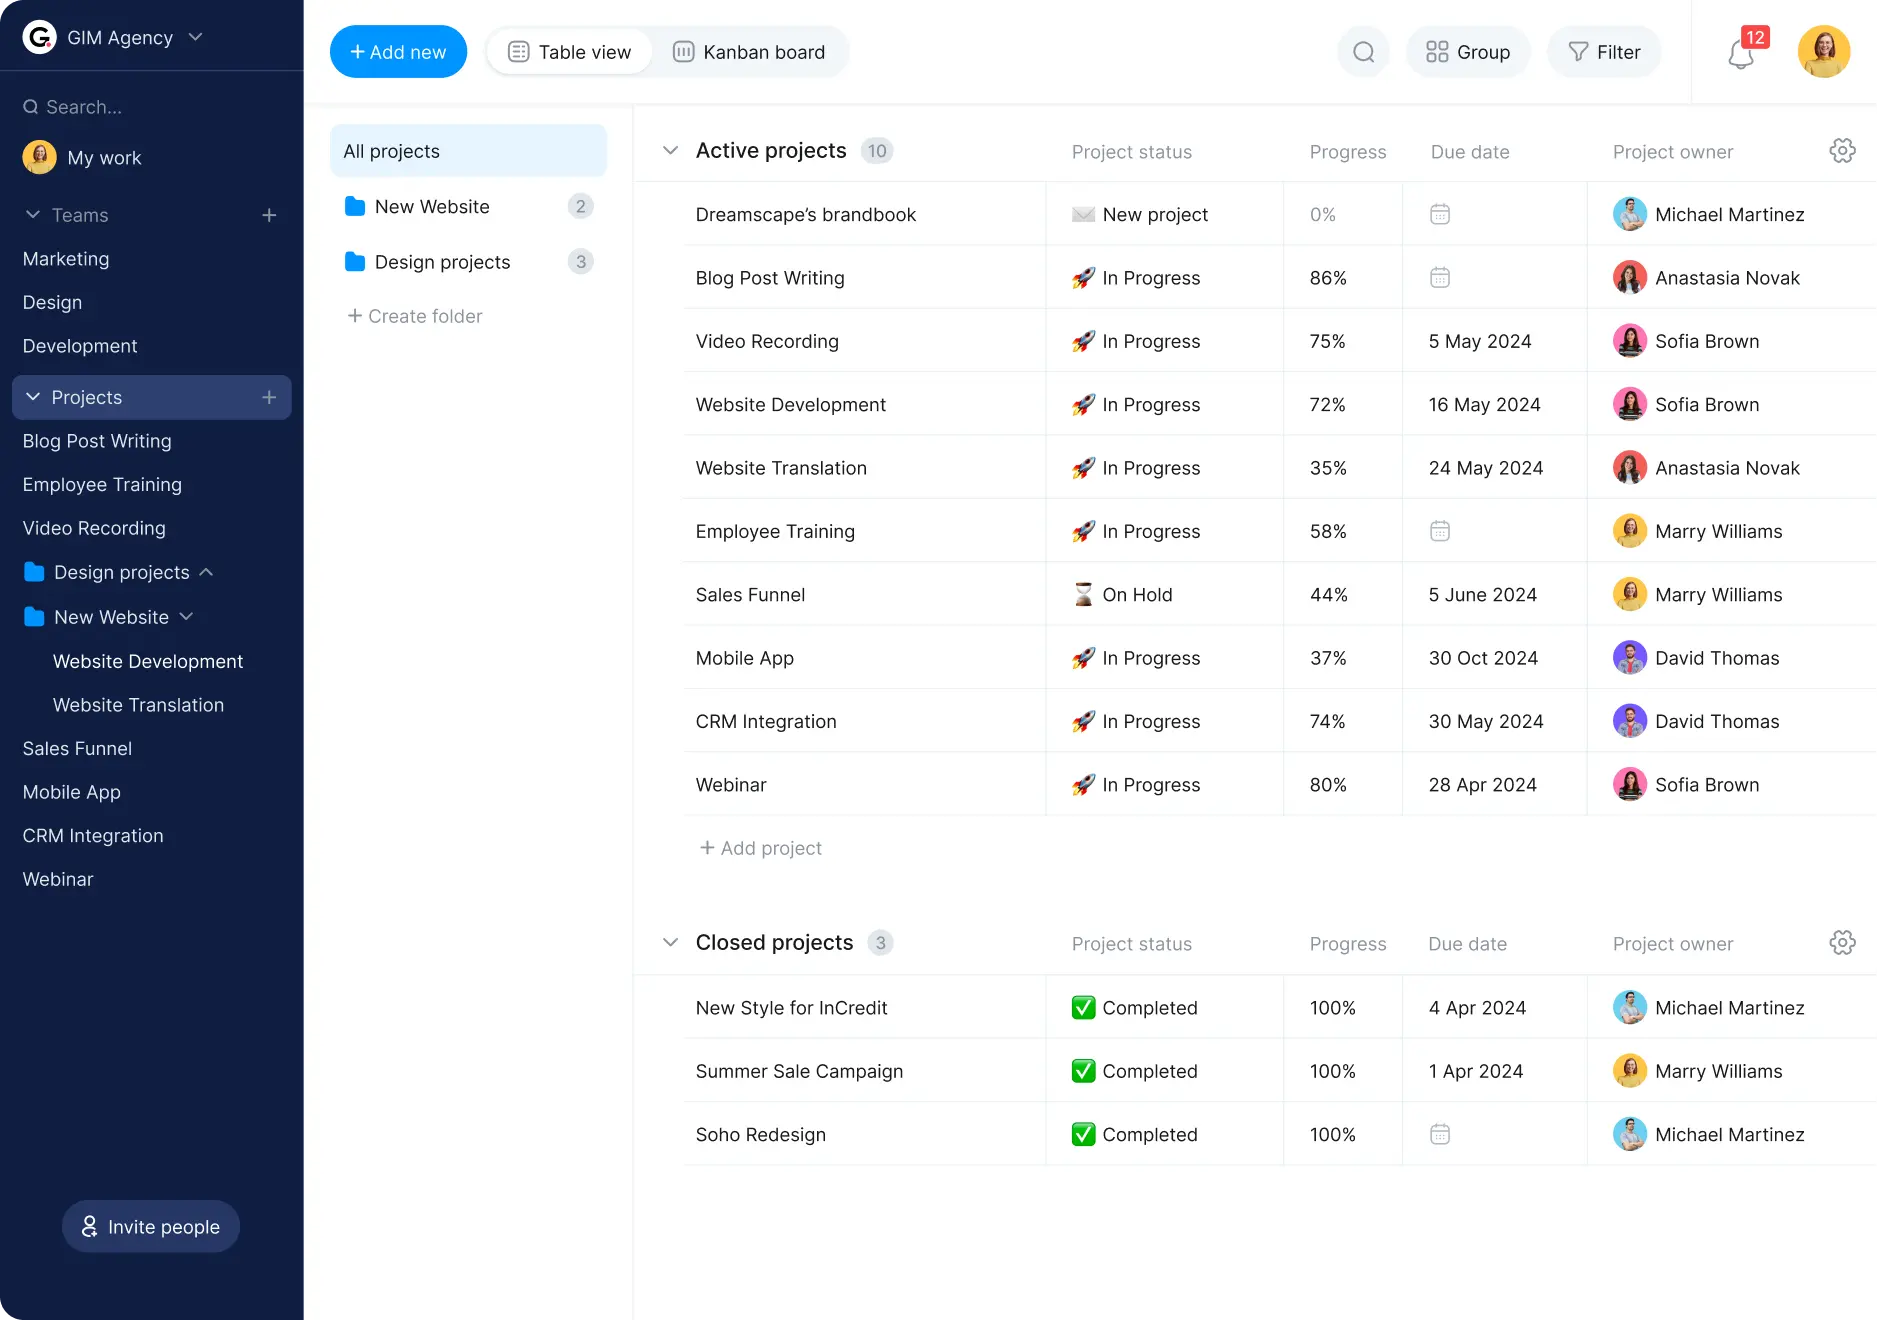This screenshot has height=1320, width=1878.
Task: Click the GIM Agency logo icon
Action: click(x=39, y=37)
